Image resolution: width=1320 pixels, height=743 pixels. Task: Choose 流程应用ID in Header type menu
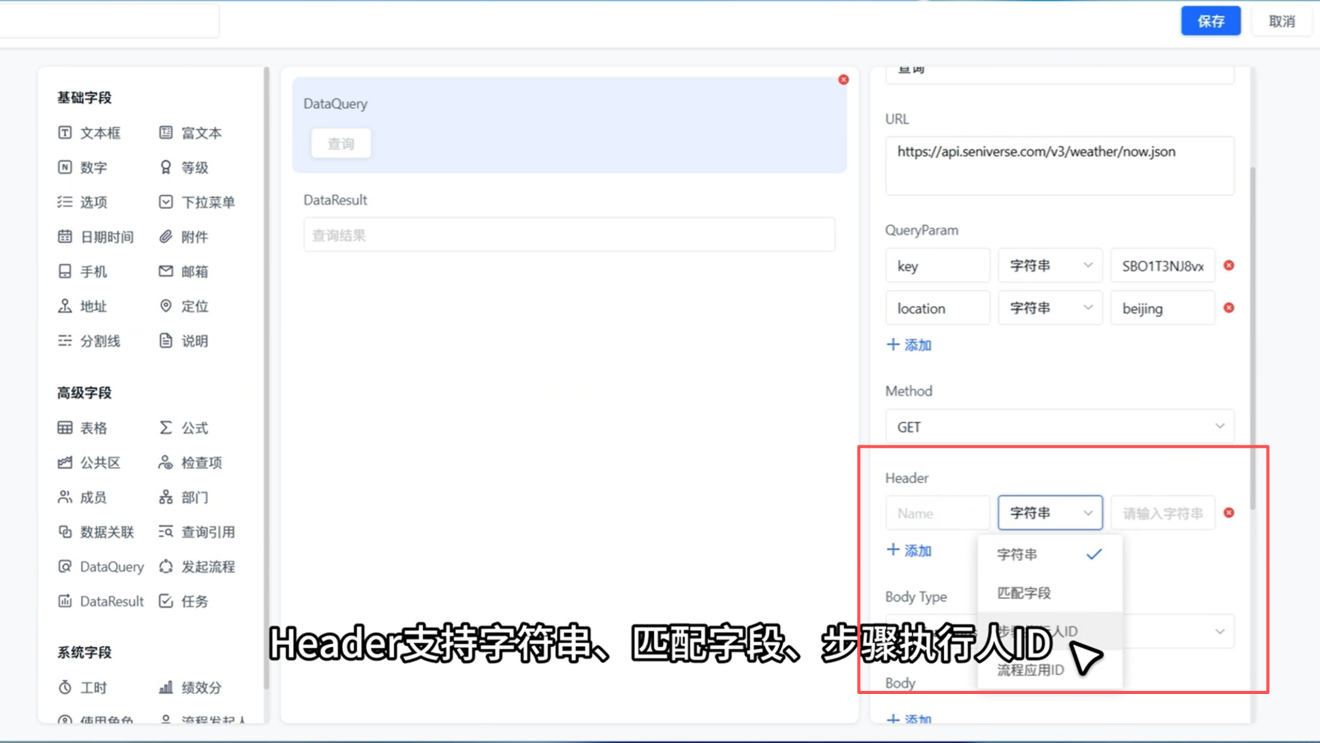[1049, 670]
